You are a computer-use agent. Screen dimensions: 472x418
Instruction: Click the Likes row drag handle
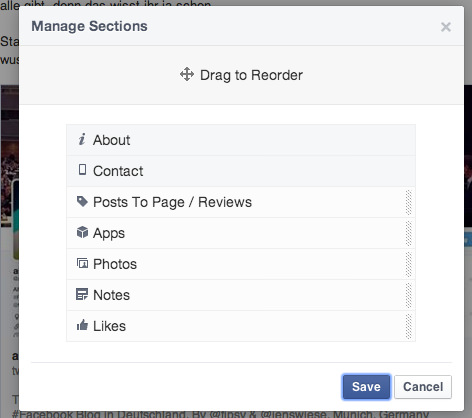[409, 326]
